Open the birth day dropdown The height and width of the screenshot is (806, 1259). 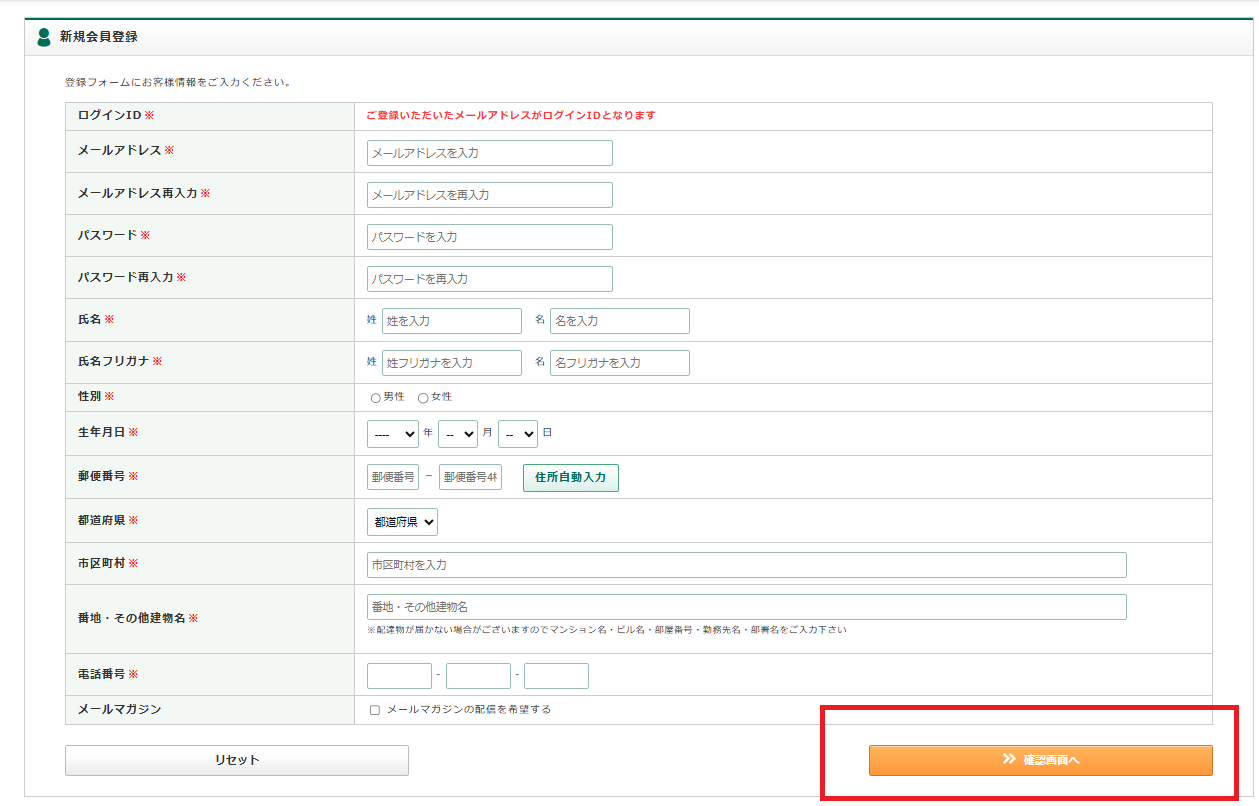point(517,434)
